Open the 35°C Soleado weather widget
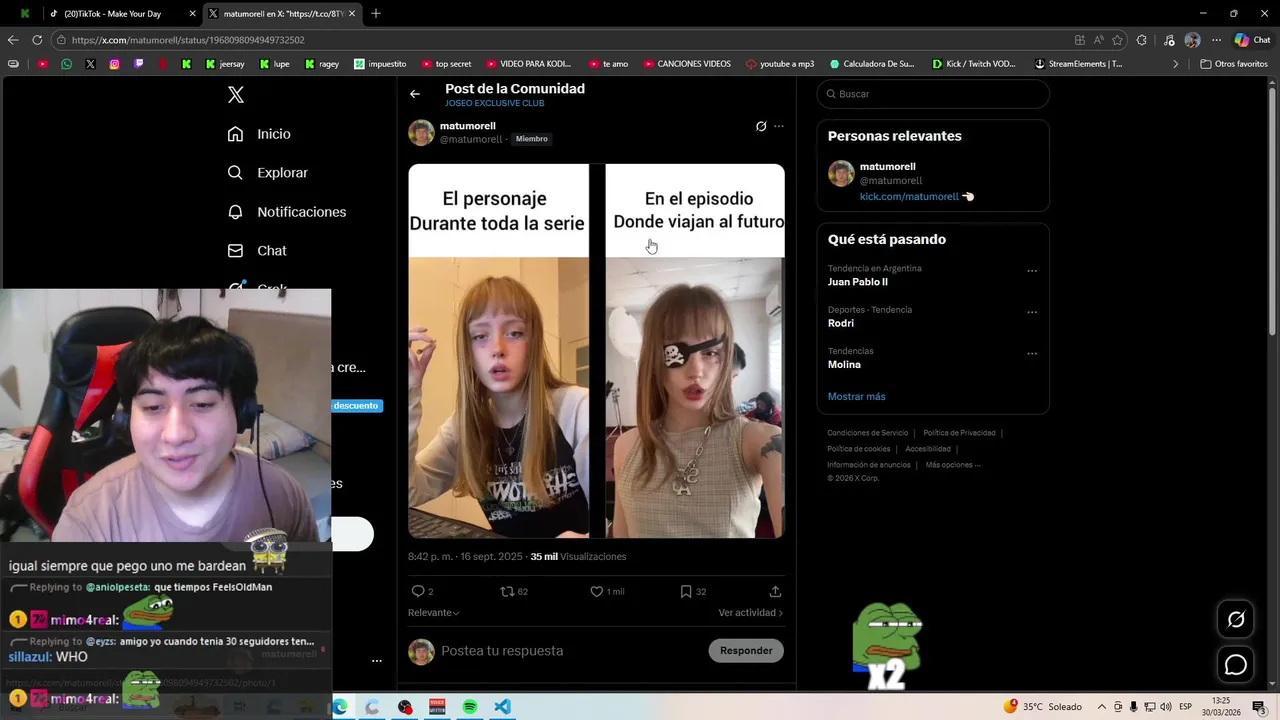This screenshot has width=1280, height=720. pyautogui.click(x=1043, y=707)
